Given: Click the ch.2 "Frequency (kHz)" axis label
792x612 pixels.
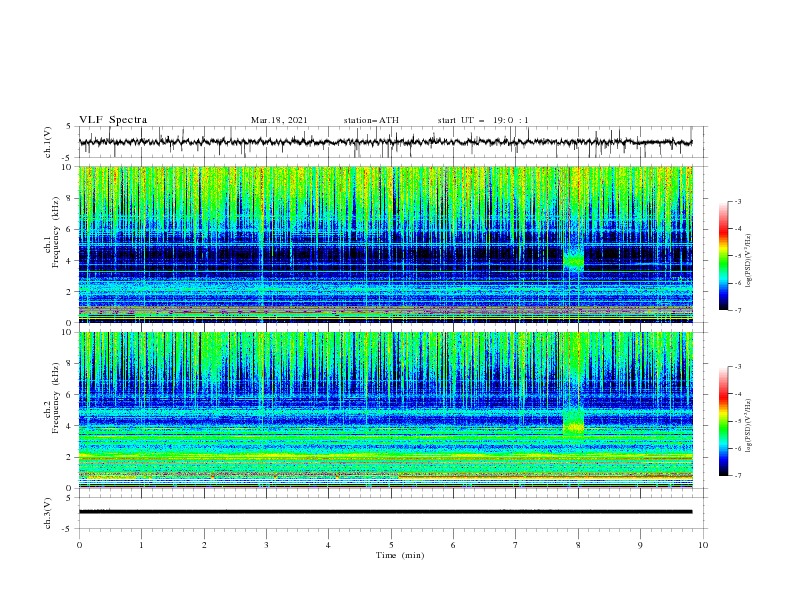Looking at the screenshot, I should (x=55, y=397).
